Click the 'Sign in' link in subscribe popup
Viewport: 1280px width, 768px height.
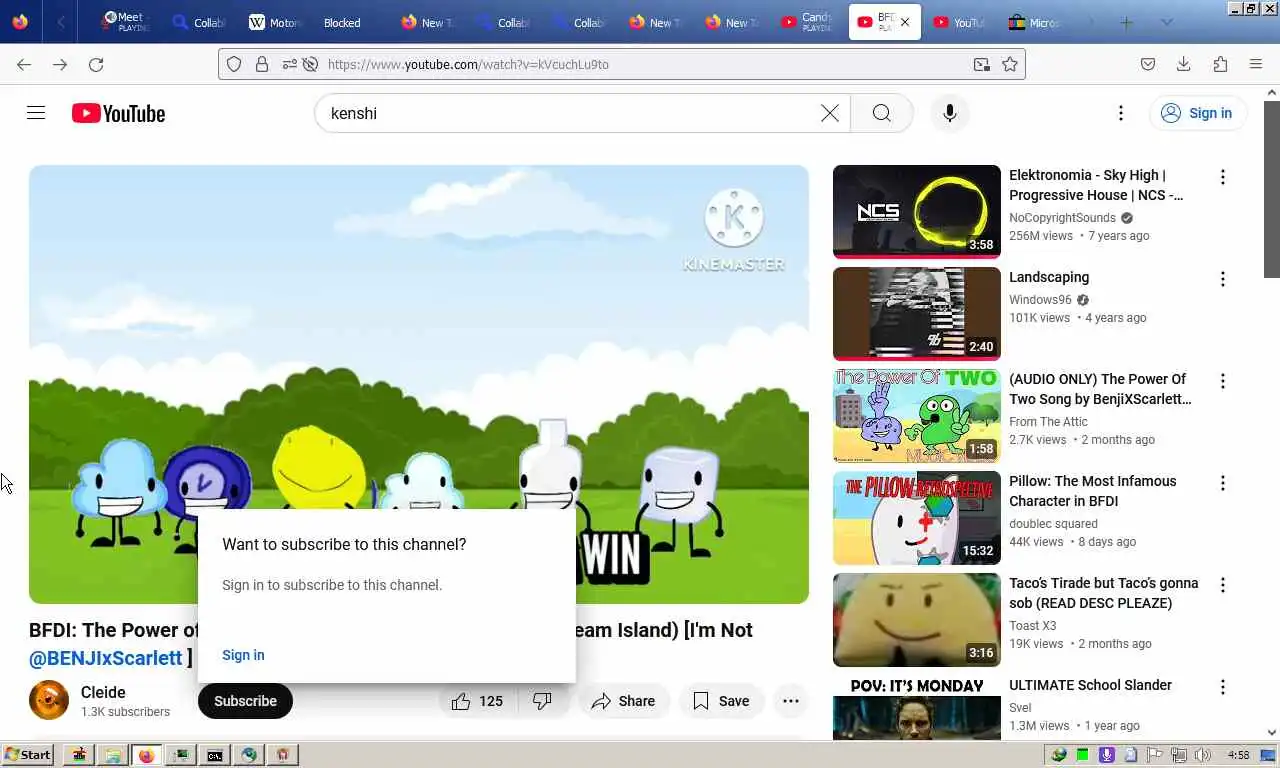[243, 655]
